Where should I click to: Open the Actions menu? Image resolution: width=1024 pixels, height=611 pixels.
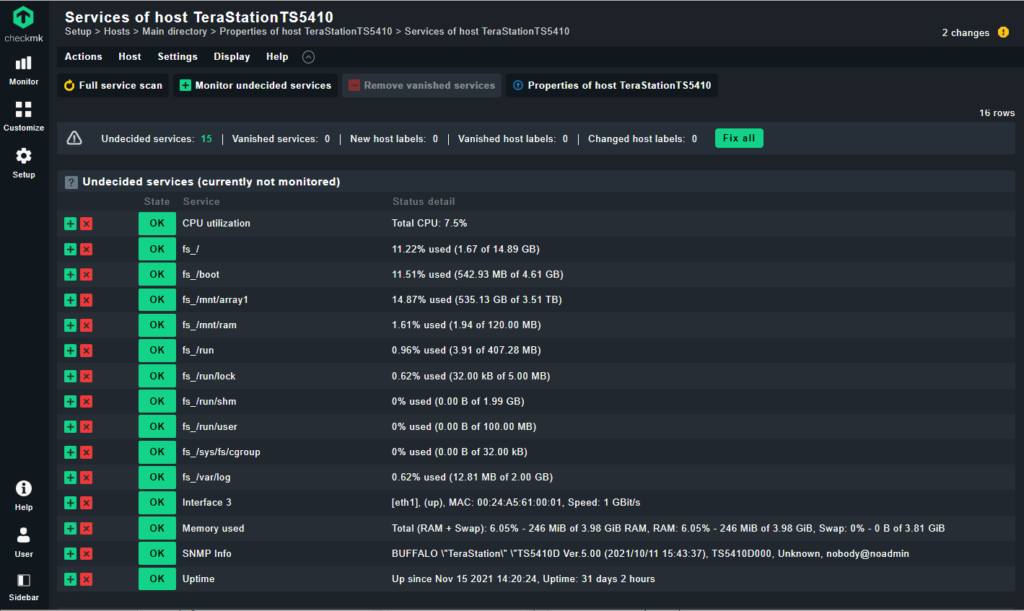click(83, 57)
